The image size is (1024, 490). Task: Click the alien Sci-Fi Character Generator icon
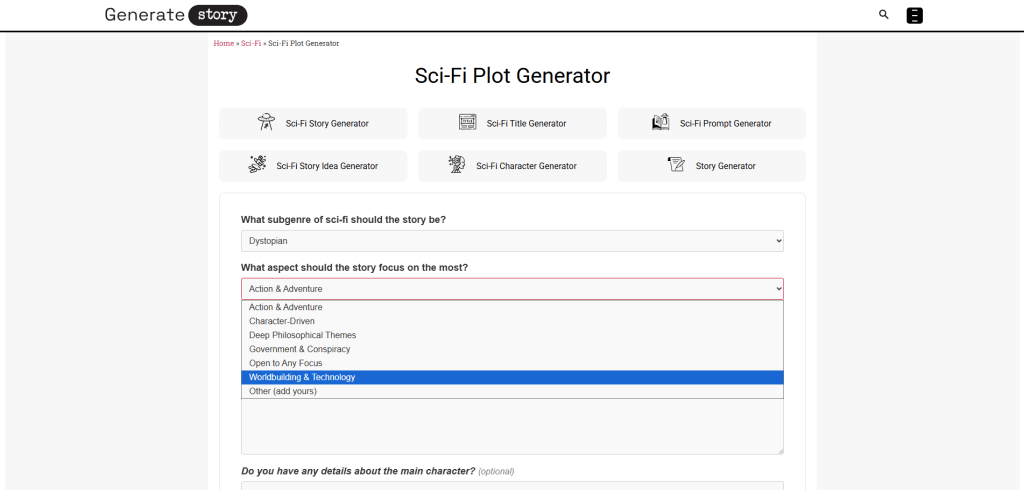[457, 165]
